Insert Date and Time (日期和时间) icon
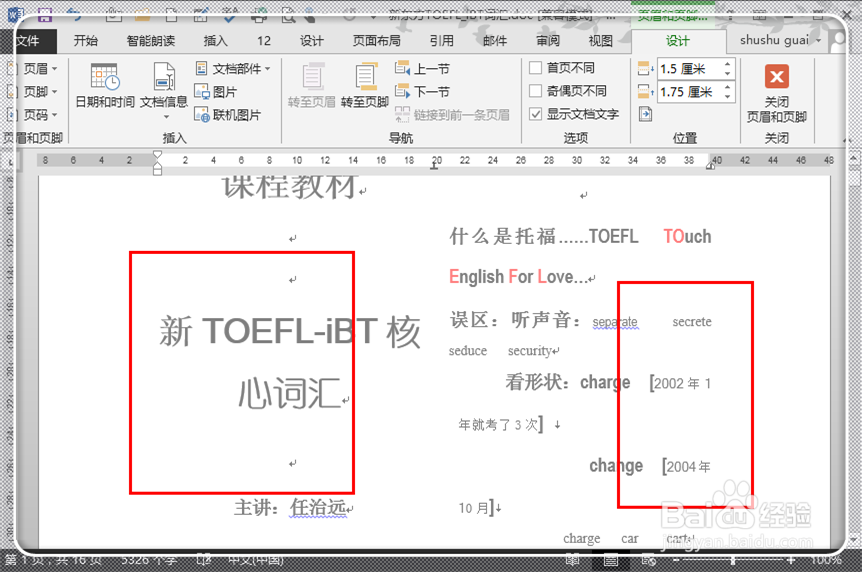The height and width of the screenshot is (572, 862). (x=104, y=76)
